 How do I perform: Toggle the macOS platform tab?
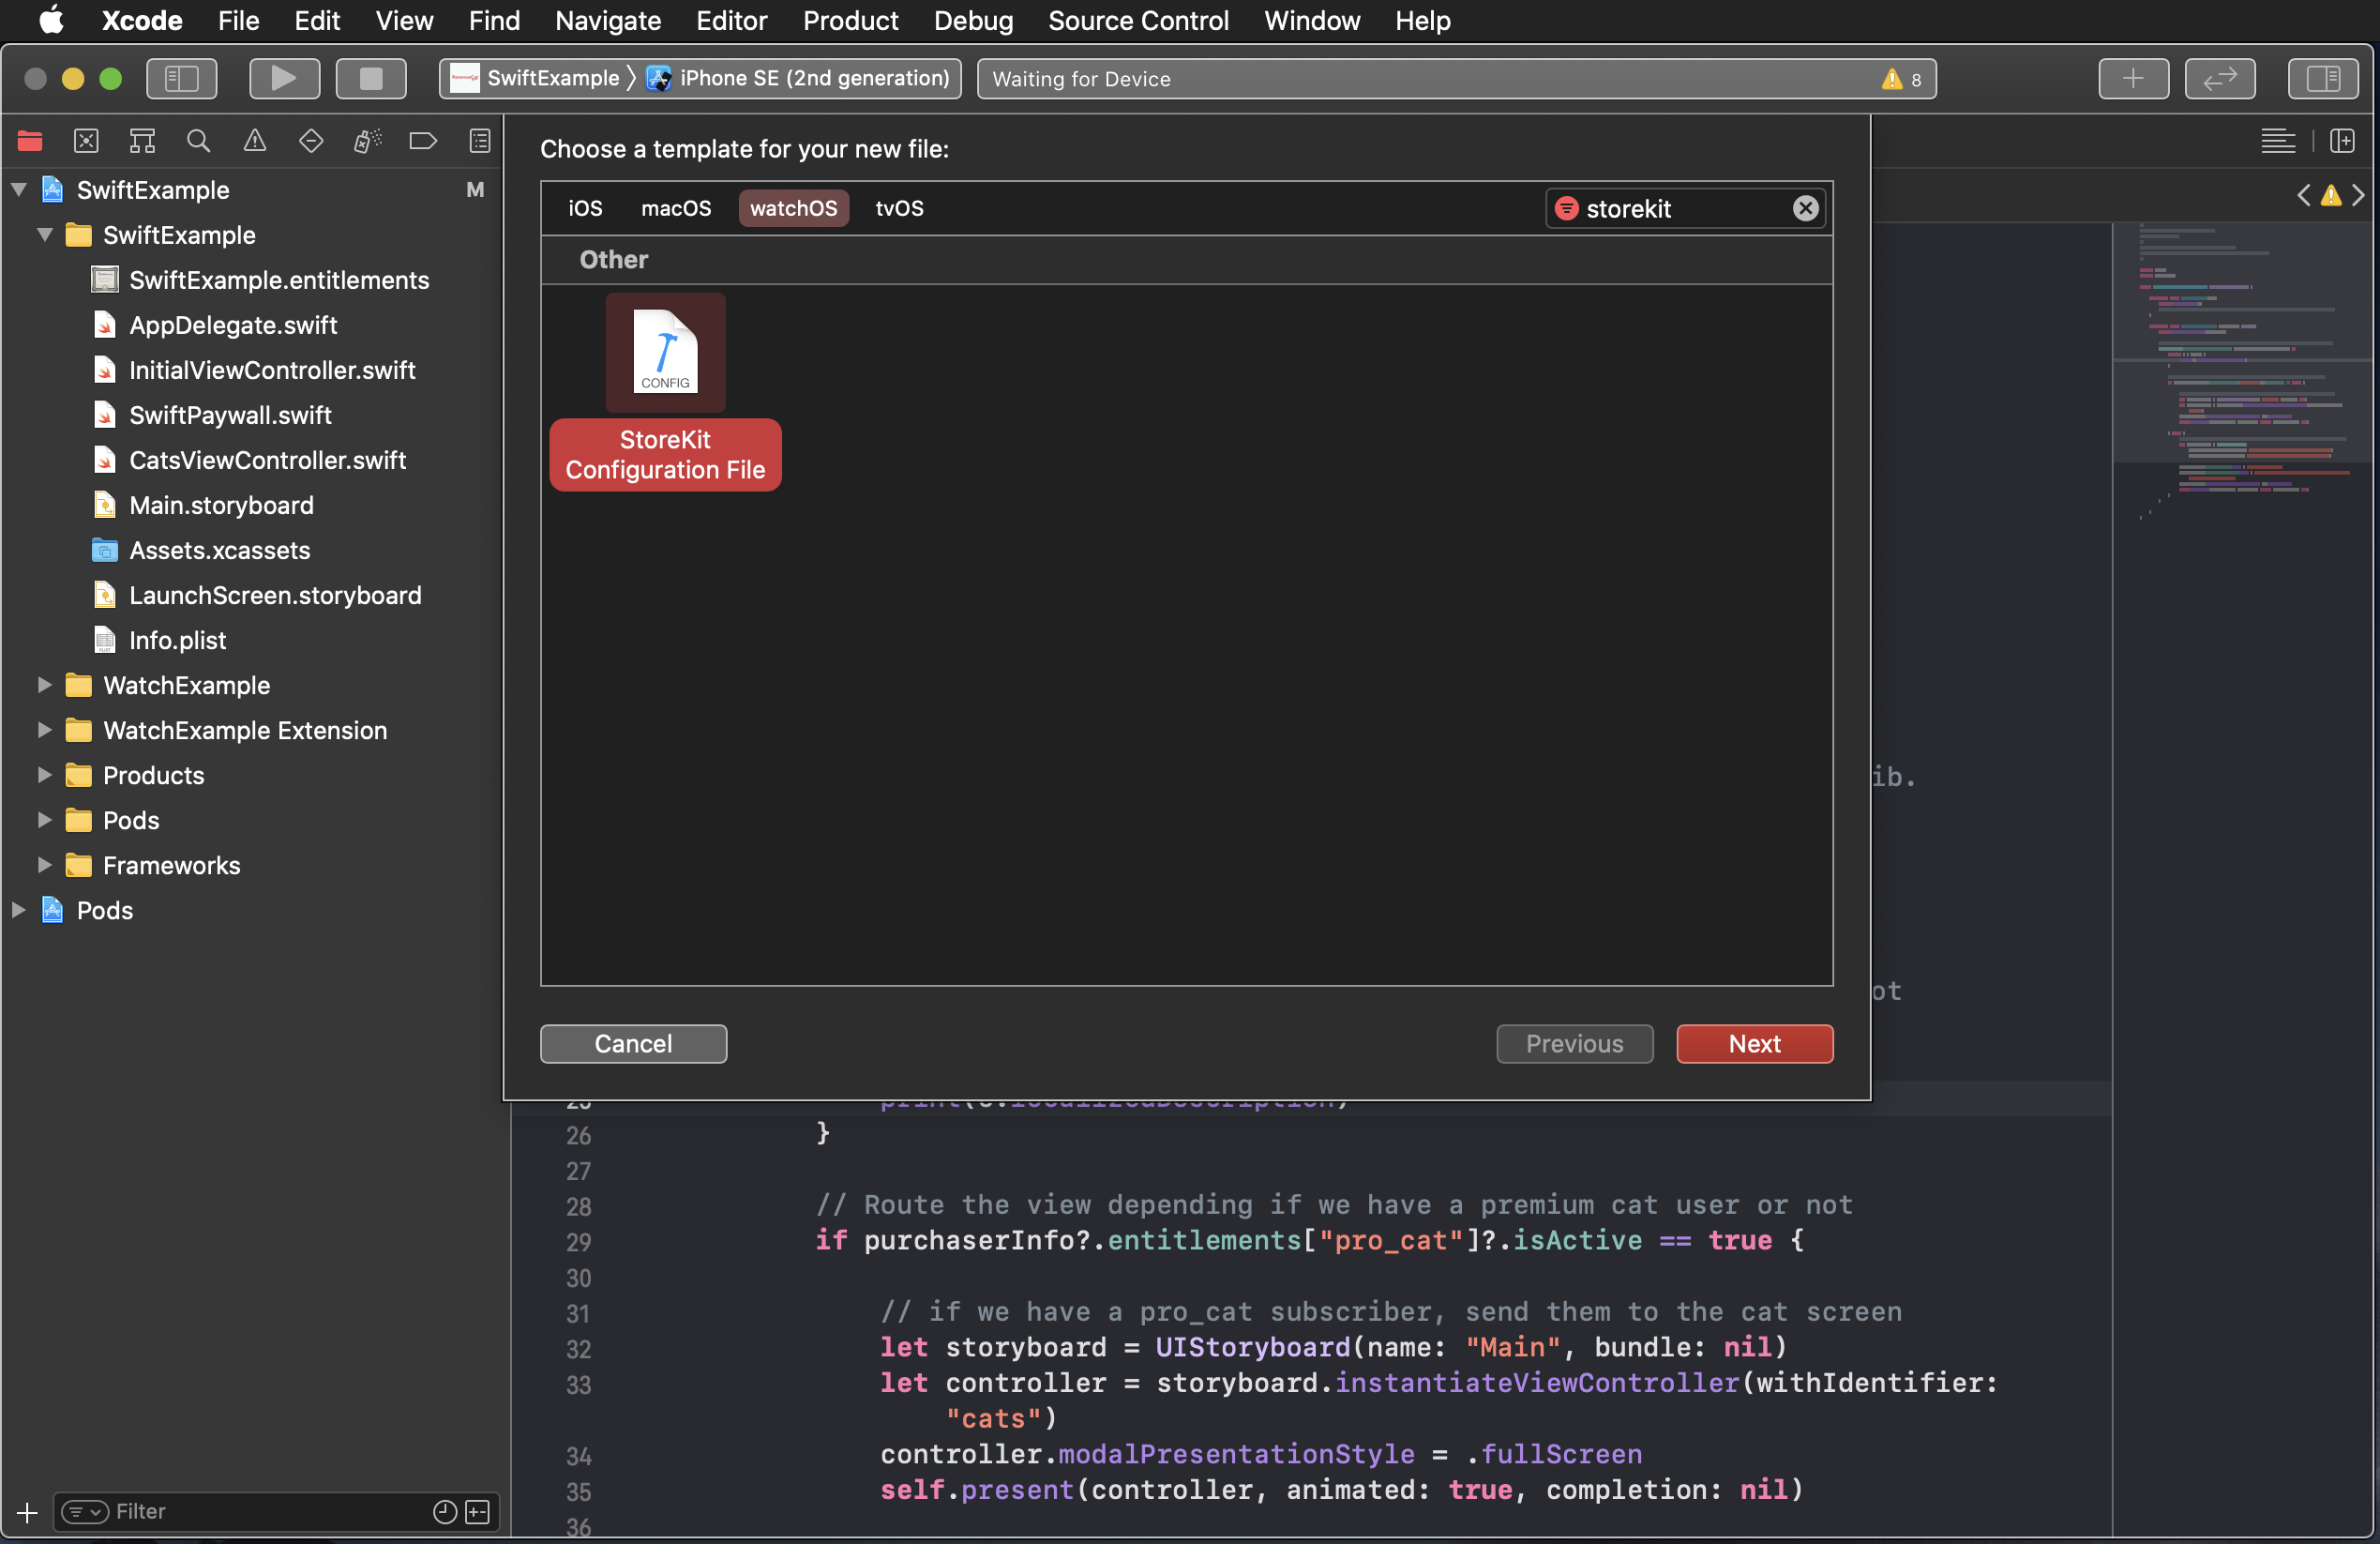[x=676, y=208]
